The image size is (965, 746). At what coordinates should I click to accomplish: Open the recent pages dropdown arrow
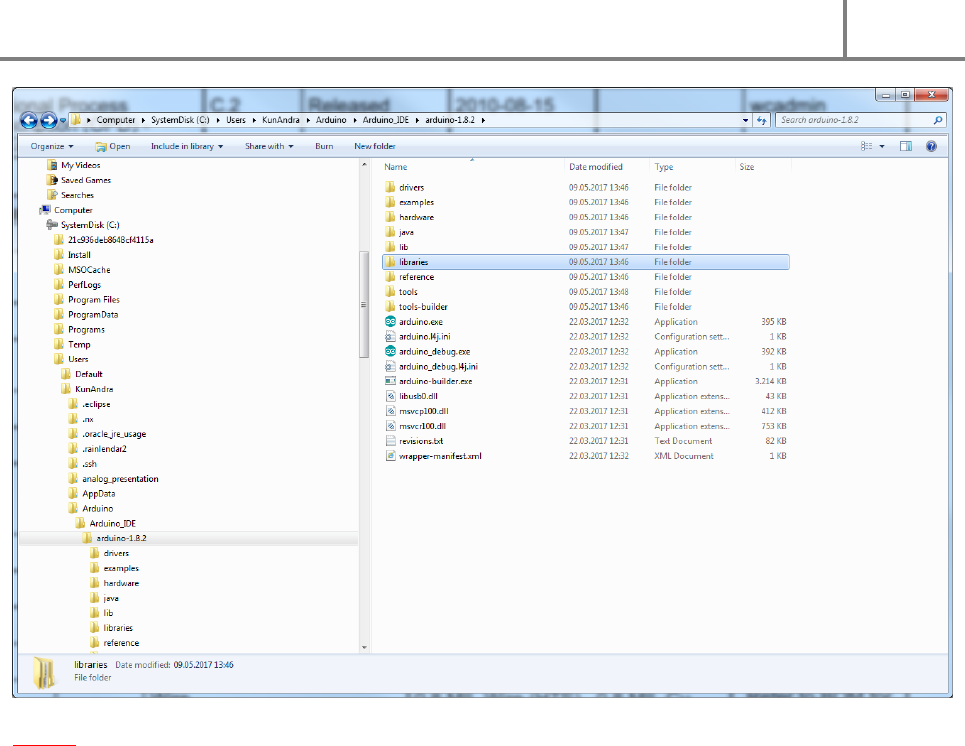click(63, 121)
